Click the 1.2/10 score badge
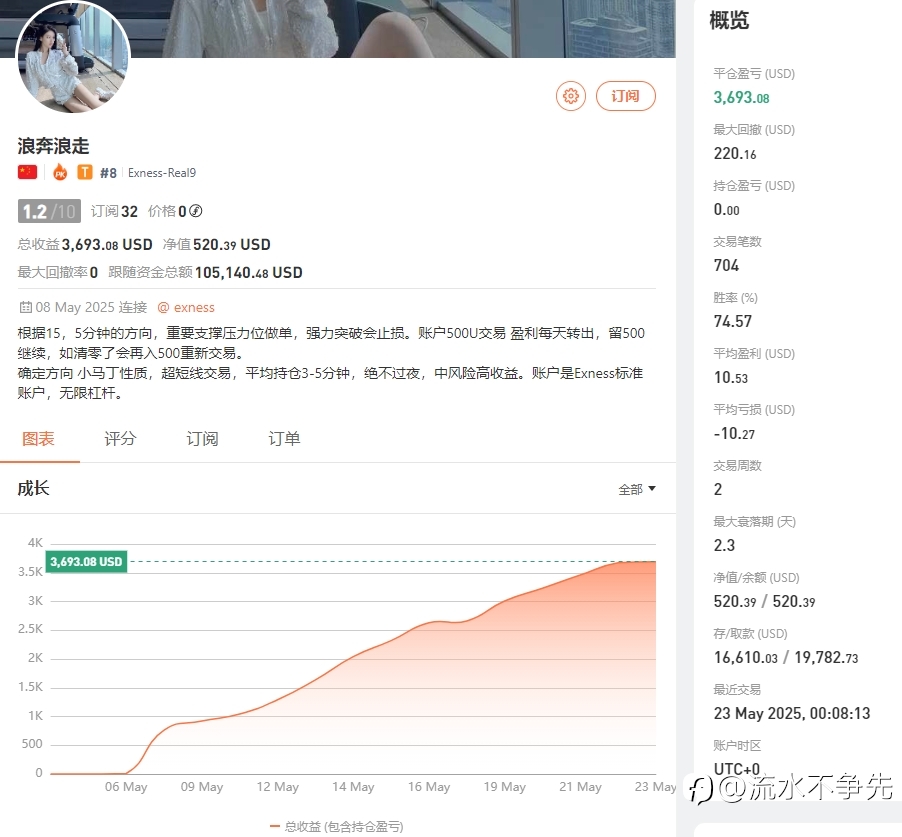 pyautogui.click(x=49, y=211)
